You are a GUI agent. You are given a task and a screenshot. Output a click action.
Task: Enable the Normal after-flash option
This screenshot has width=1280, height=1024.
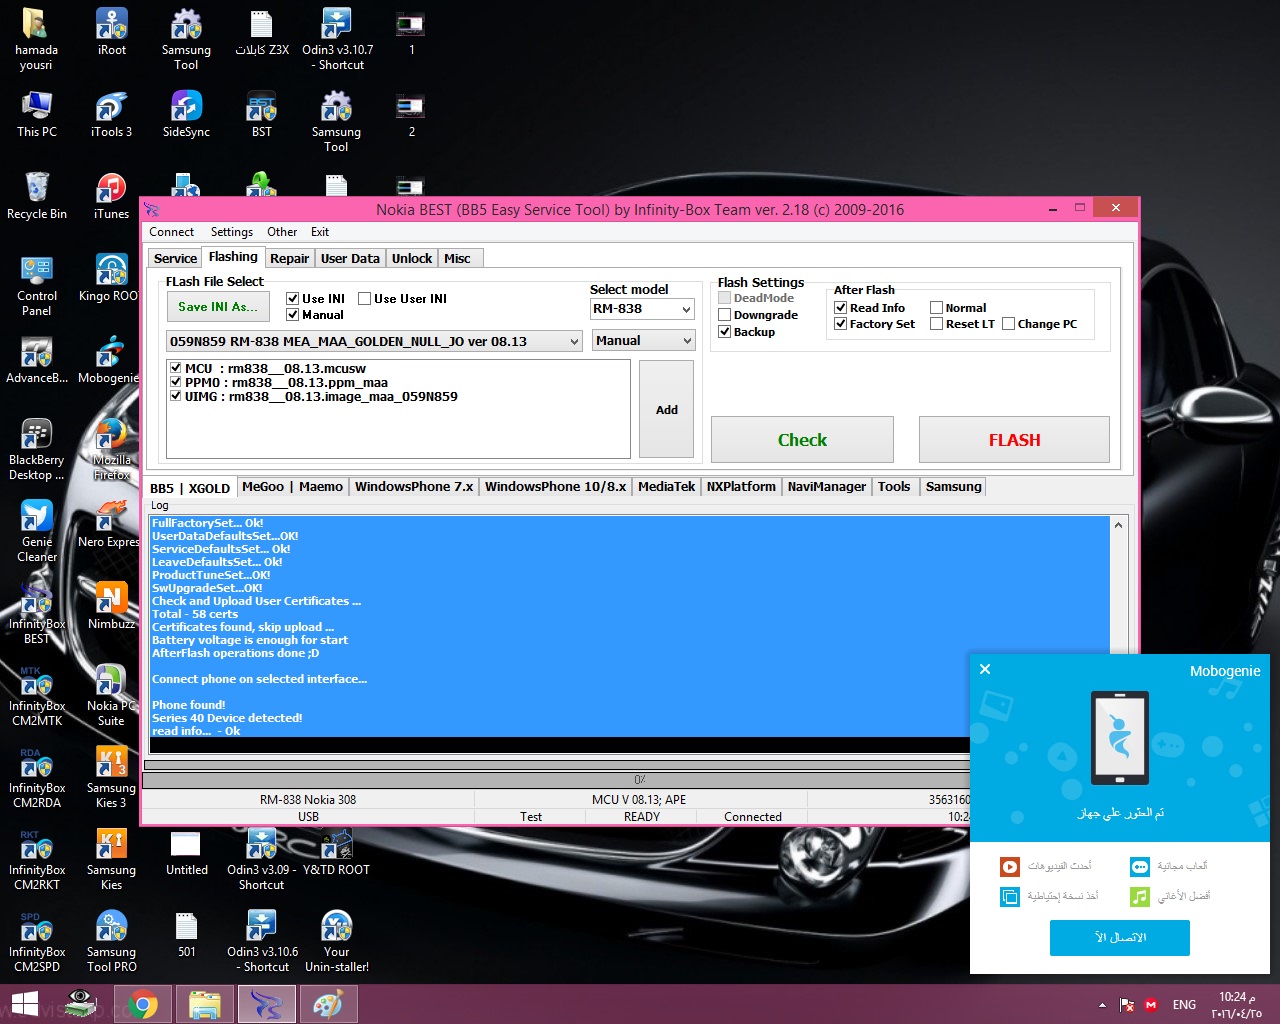pos(937,308)
